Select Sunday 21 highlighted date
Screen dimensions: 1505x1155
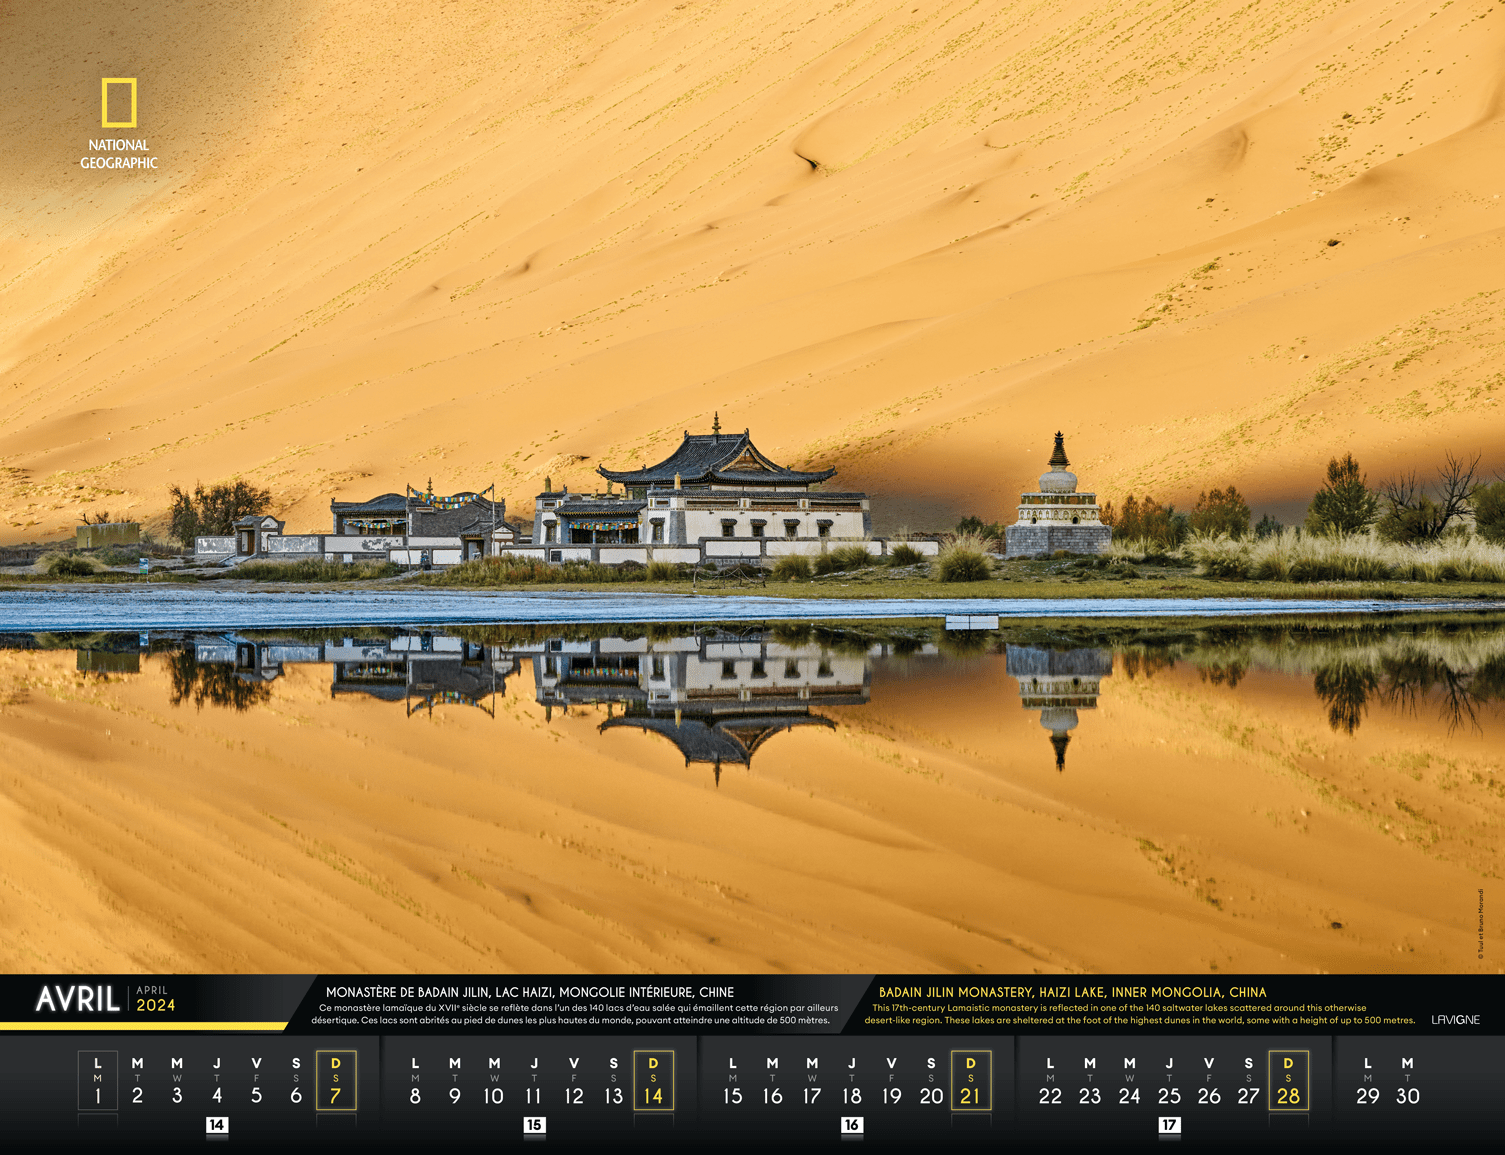970,1081
